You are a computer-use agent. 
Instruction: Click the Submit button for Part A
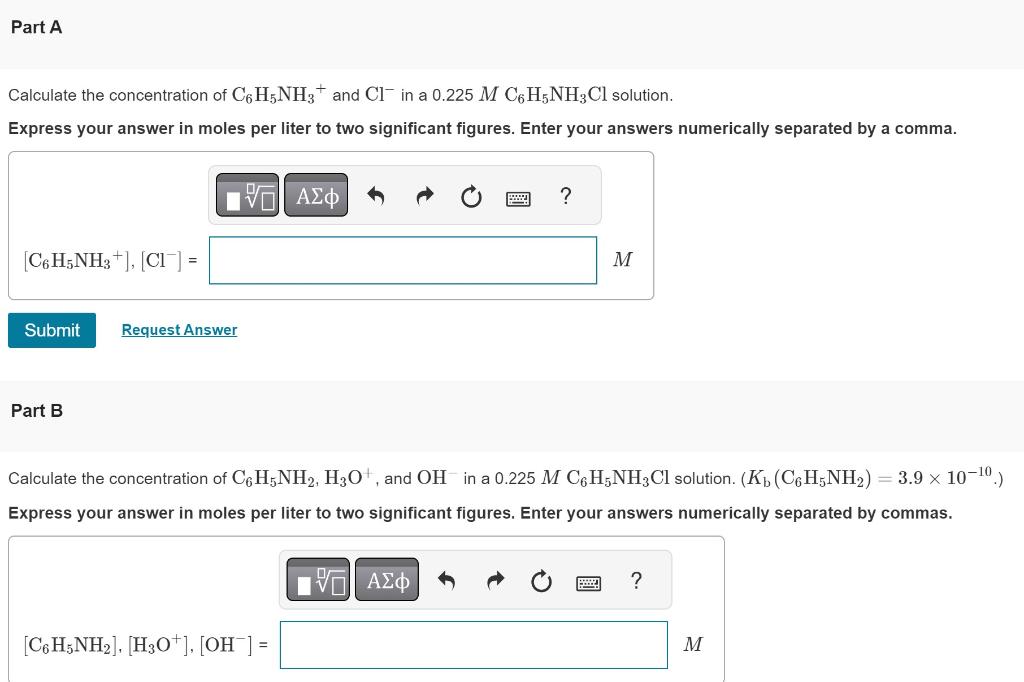click(51, 330)
